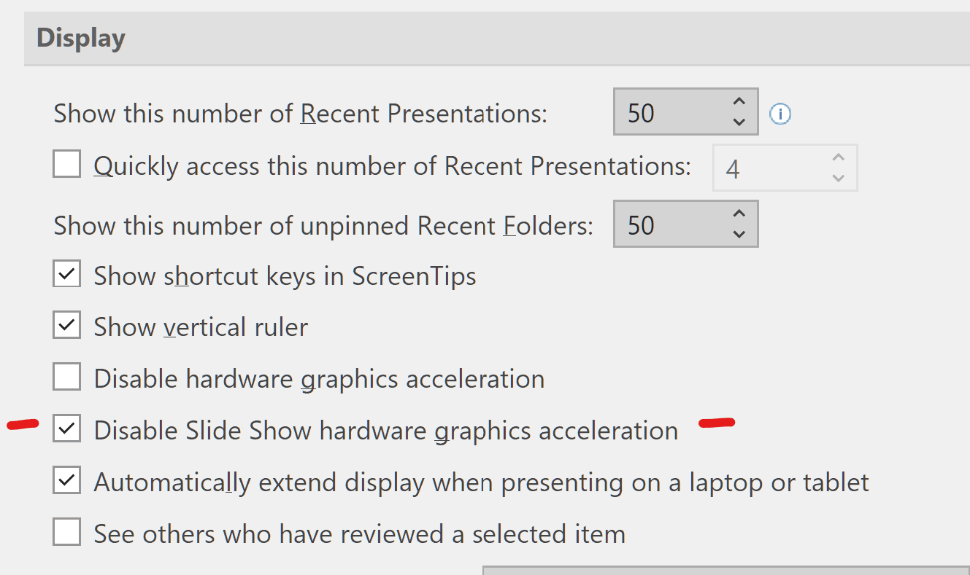Click the info icon beside Recent Presentations

(x=779, y=114)
